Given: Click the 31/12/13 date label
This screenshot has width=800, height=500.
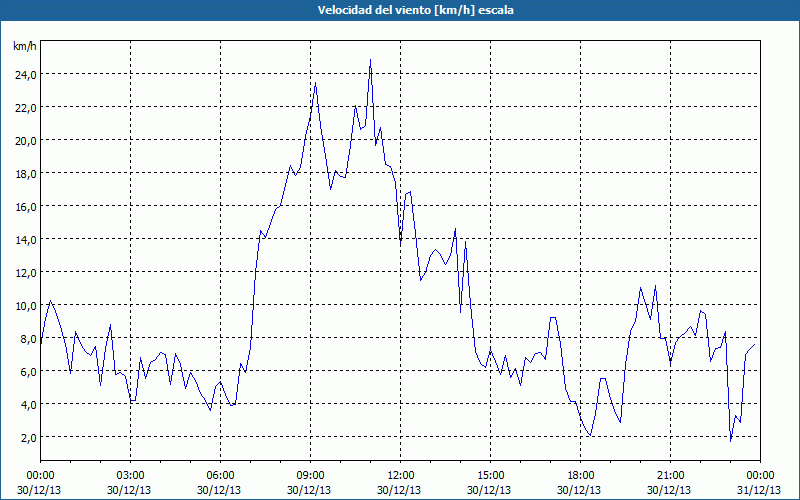Looking at the screenshot, I should click(759, 490).
